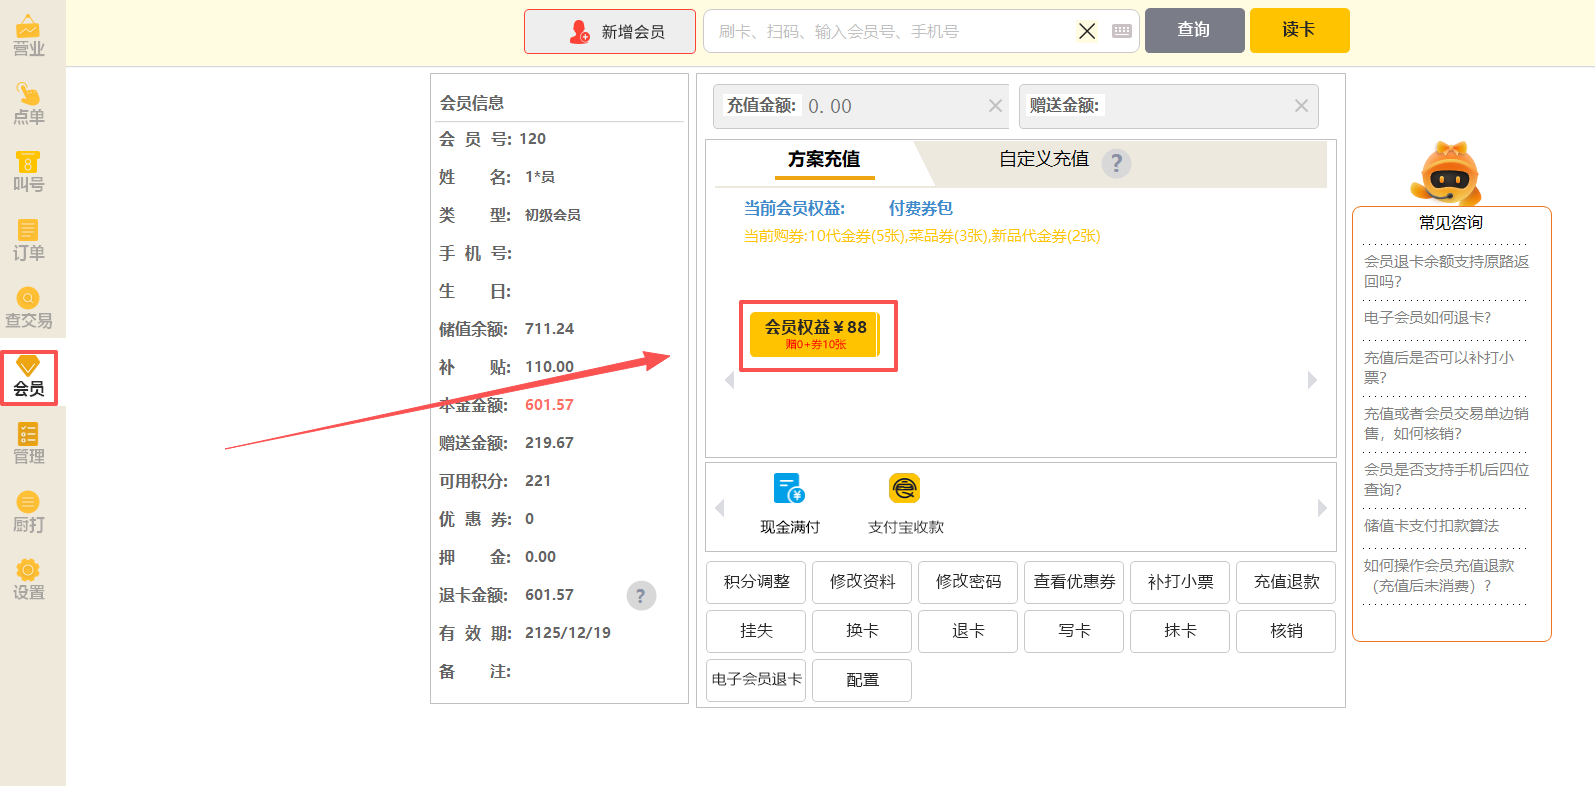Click the 充值金额 input field

click(x=895, y=107)
